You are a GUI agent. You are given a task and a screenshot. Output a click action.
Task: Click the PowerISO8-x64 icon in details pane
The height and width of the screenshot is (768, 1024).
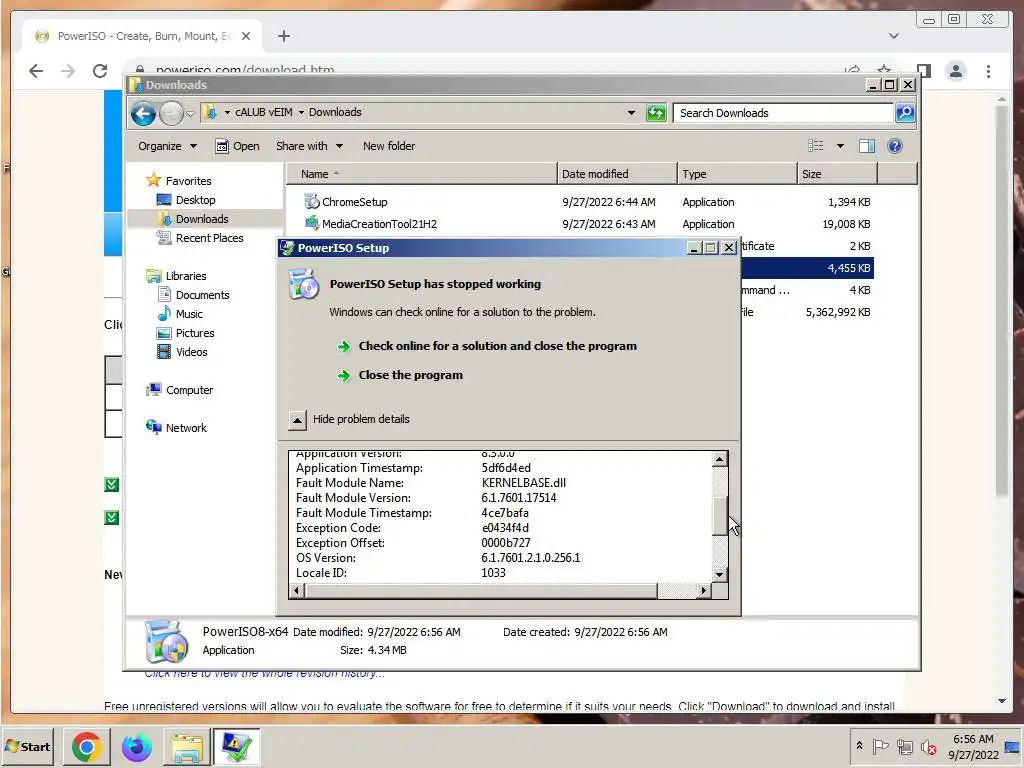coord(166,641)
